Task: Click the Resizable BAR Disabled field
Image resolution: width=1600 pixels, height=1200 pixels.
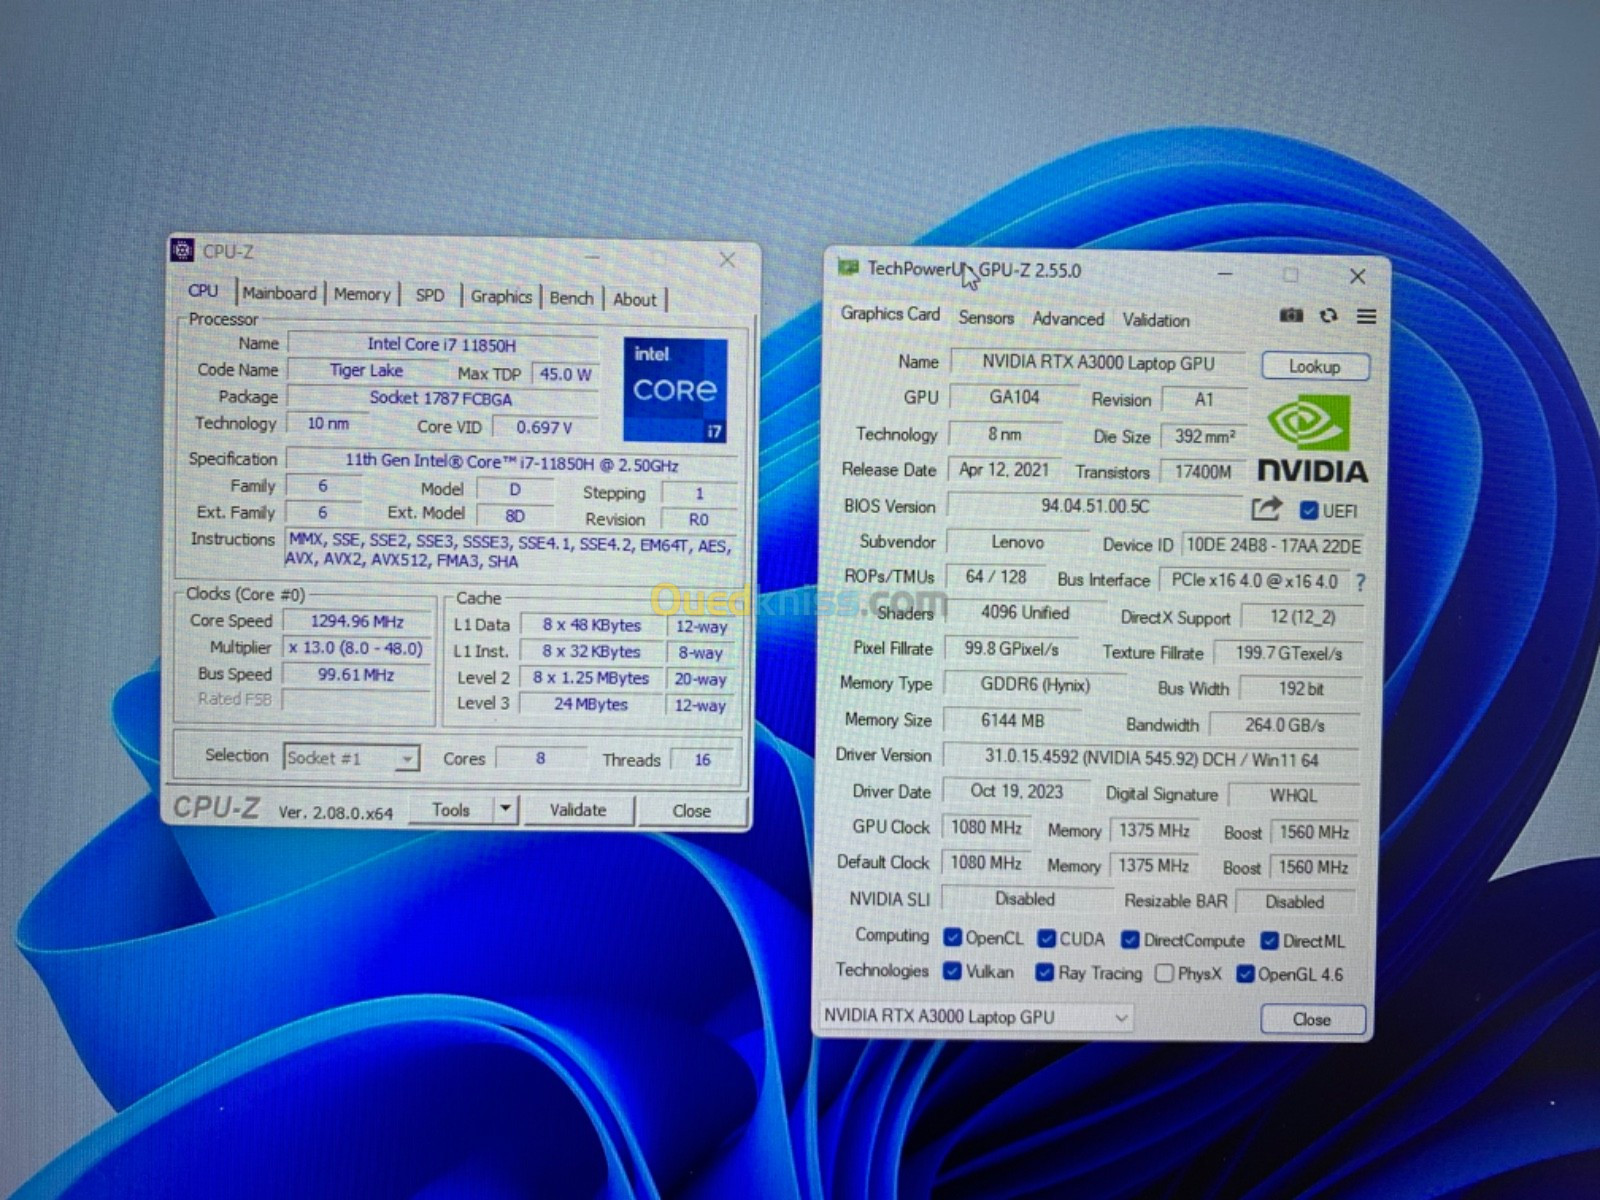Action: click(1295, 902)
